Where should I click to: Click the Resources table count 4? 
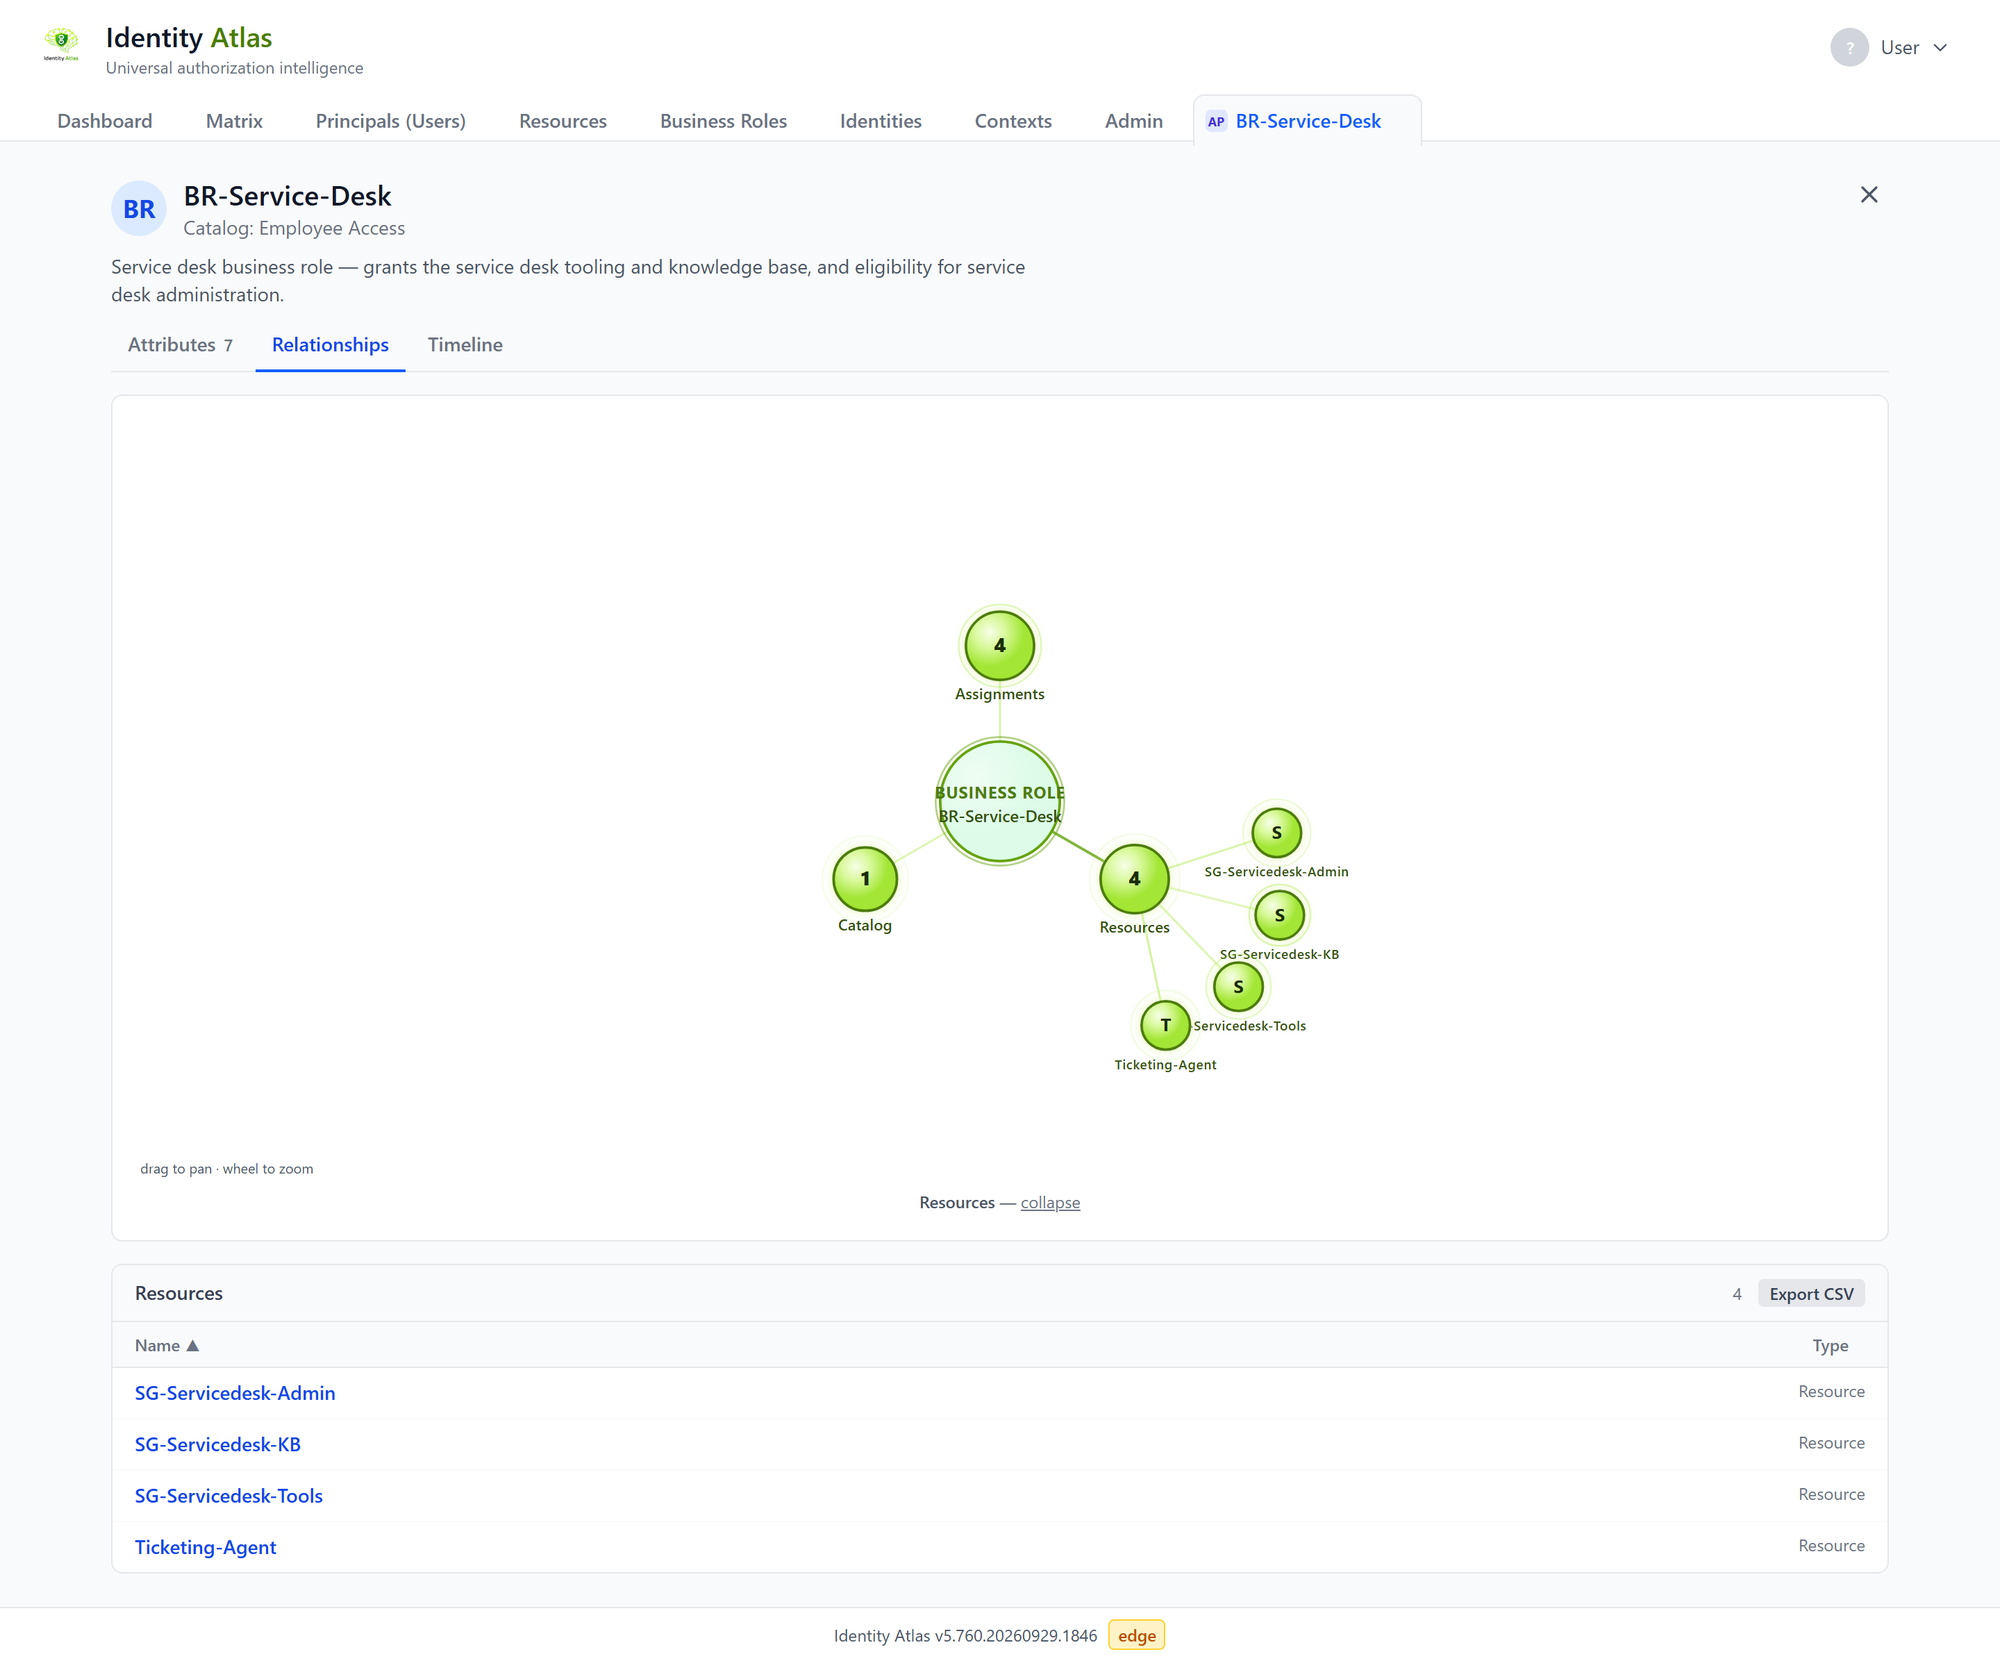coord(1737,1295)
